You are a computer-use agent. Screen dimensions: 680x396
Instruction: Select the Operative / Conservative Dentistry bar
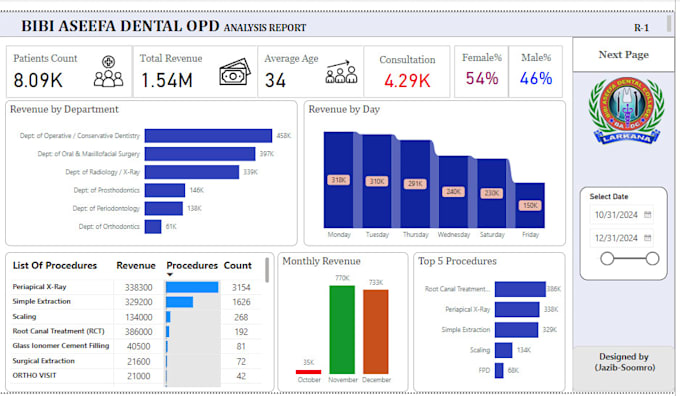208,136
